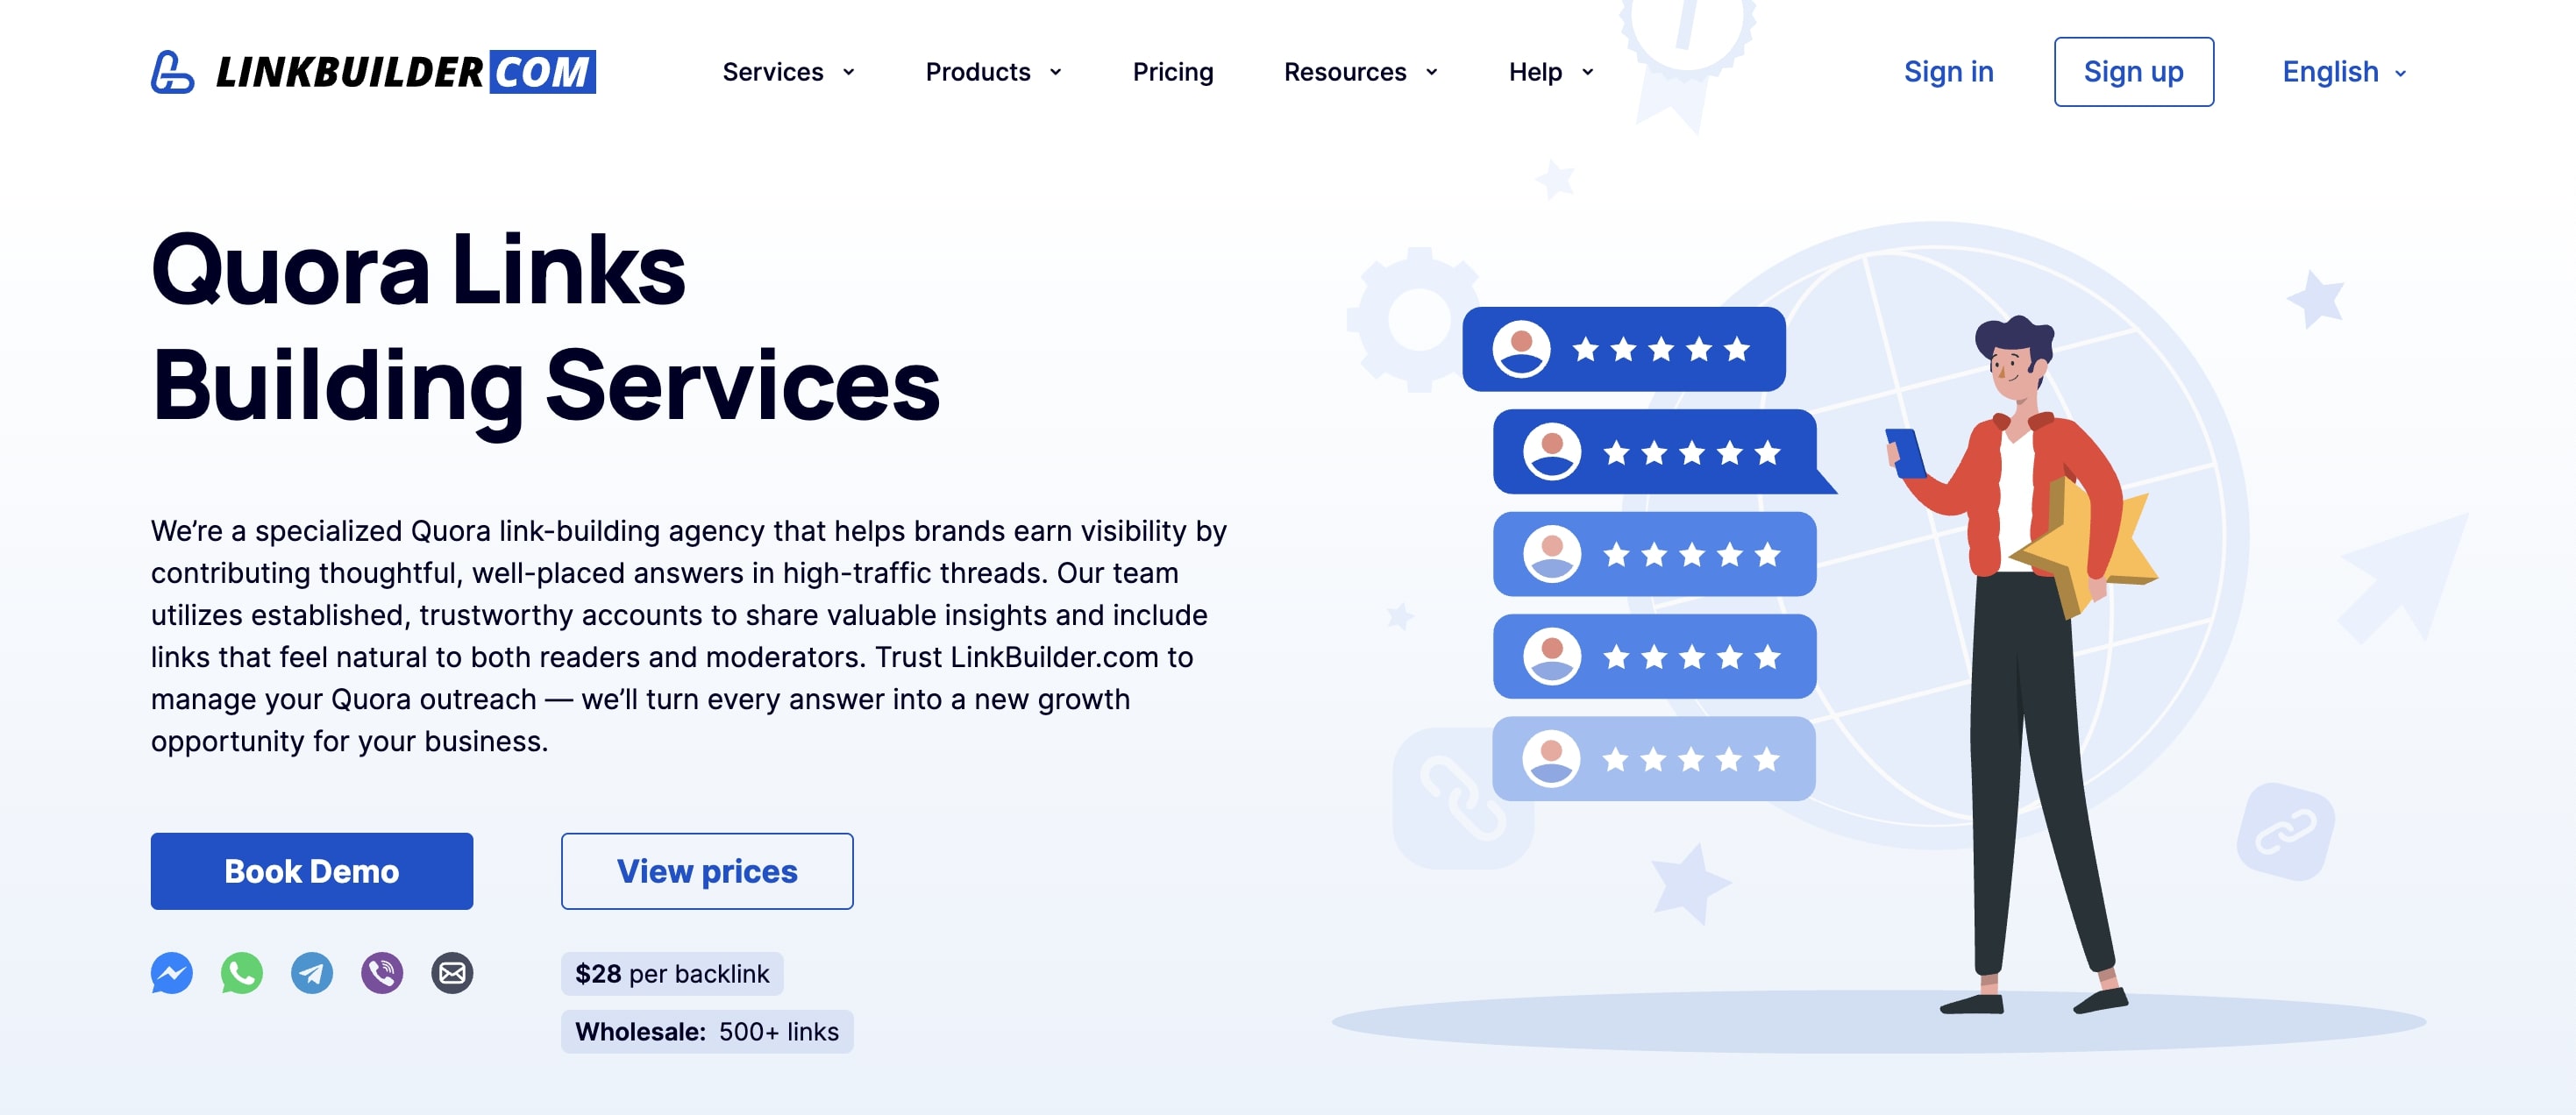Send a message via the email envelope icon
The width and height of the screenshot is (2576, 1115).
pyautogui.click(x=452, y=972)
